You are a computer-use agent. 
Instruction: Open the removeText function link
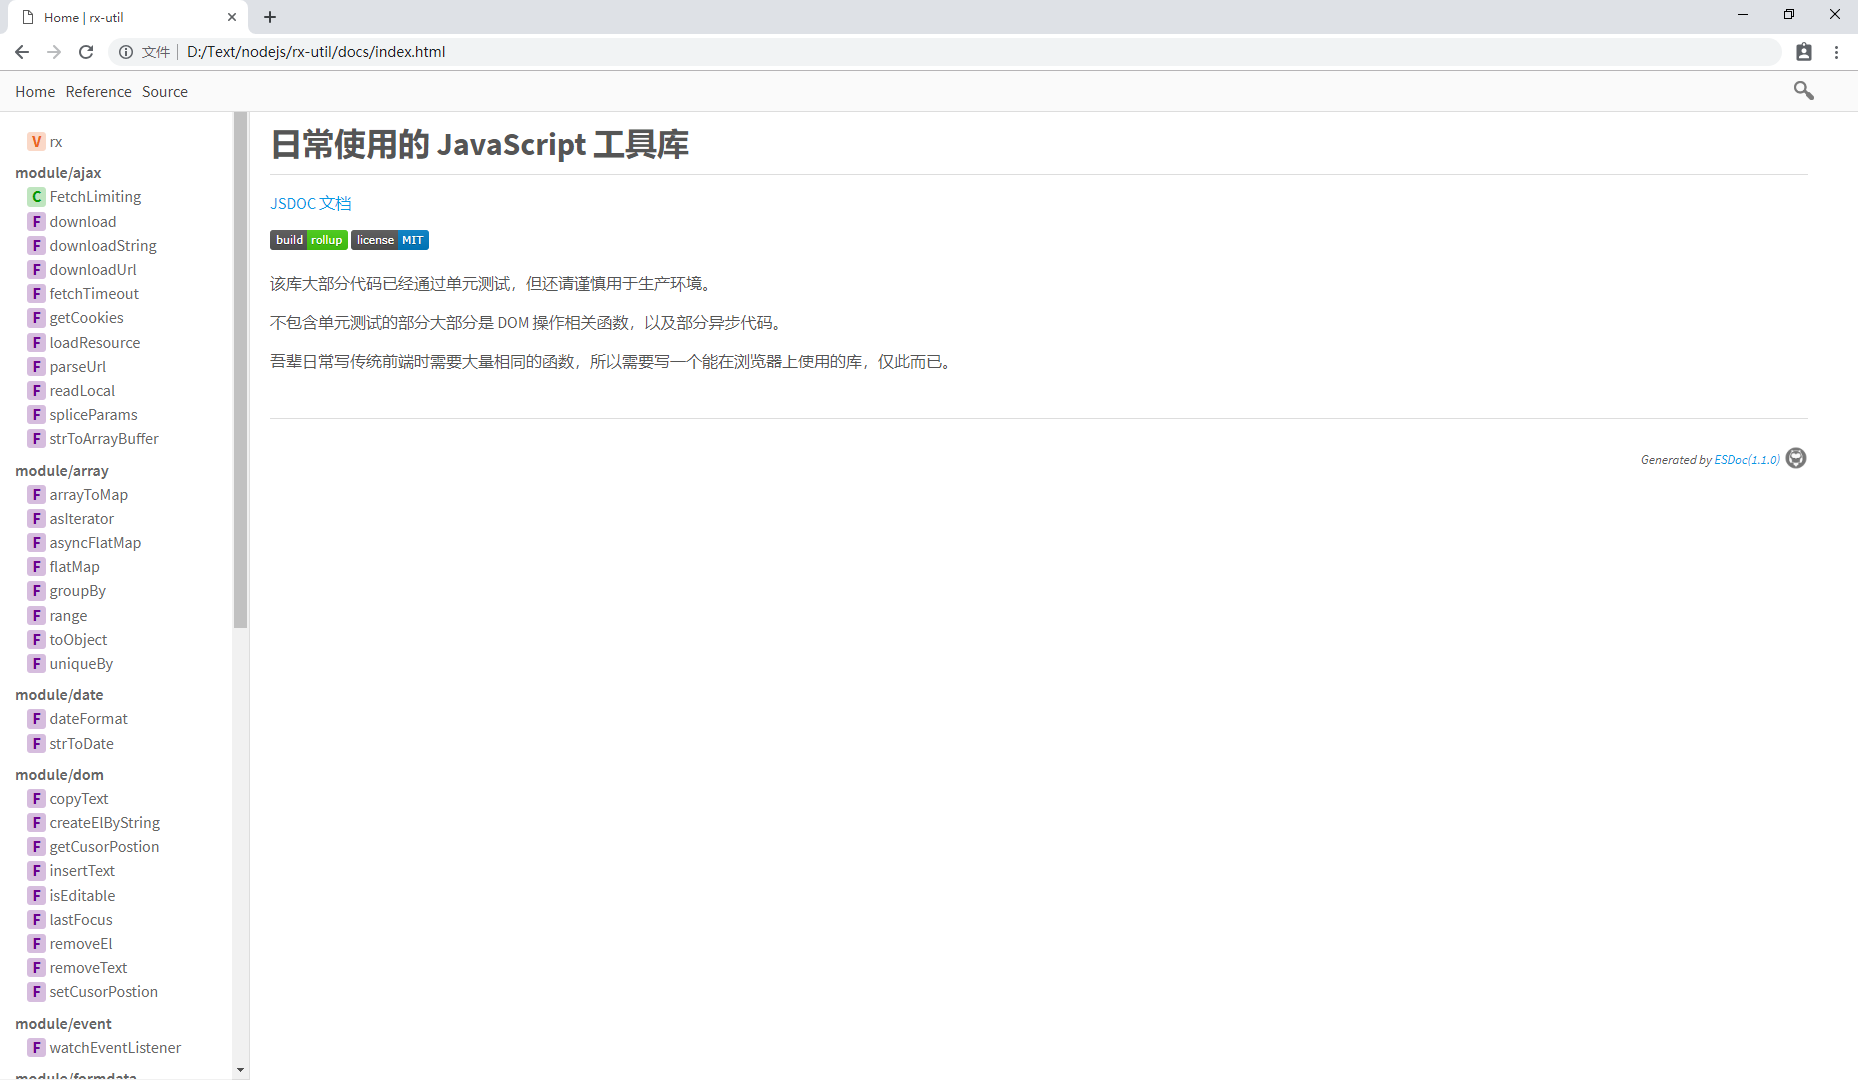[88, 968]
